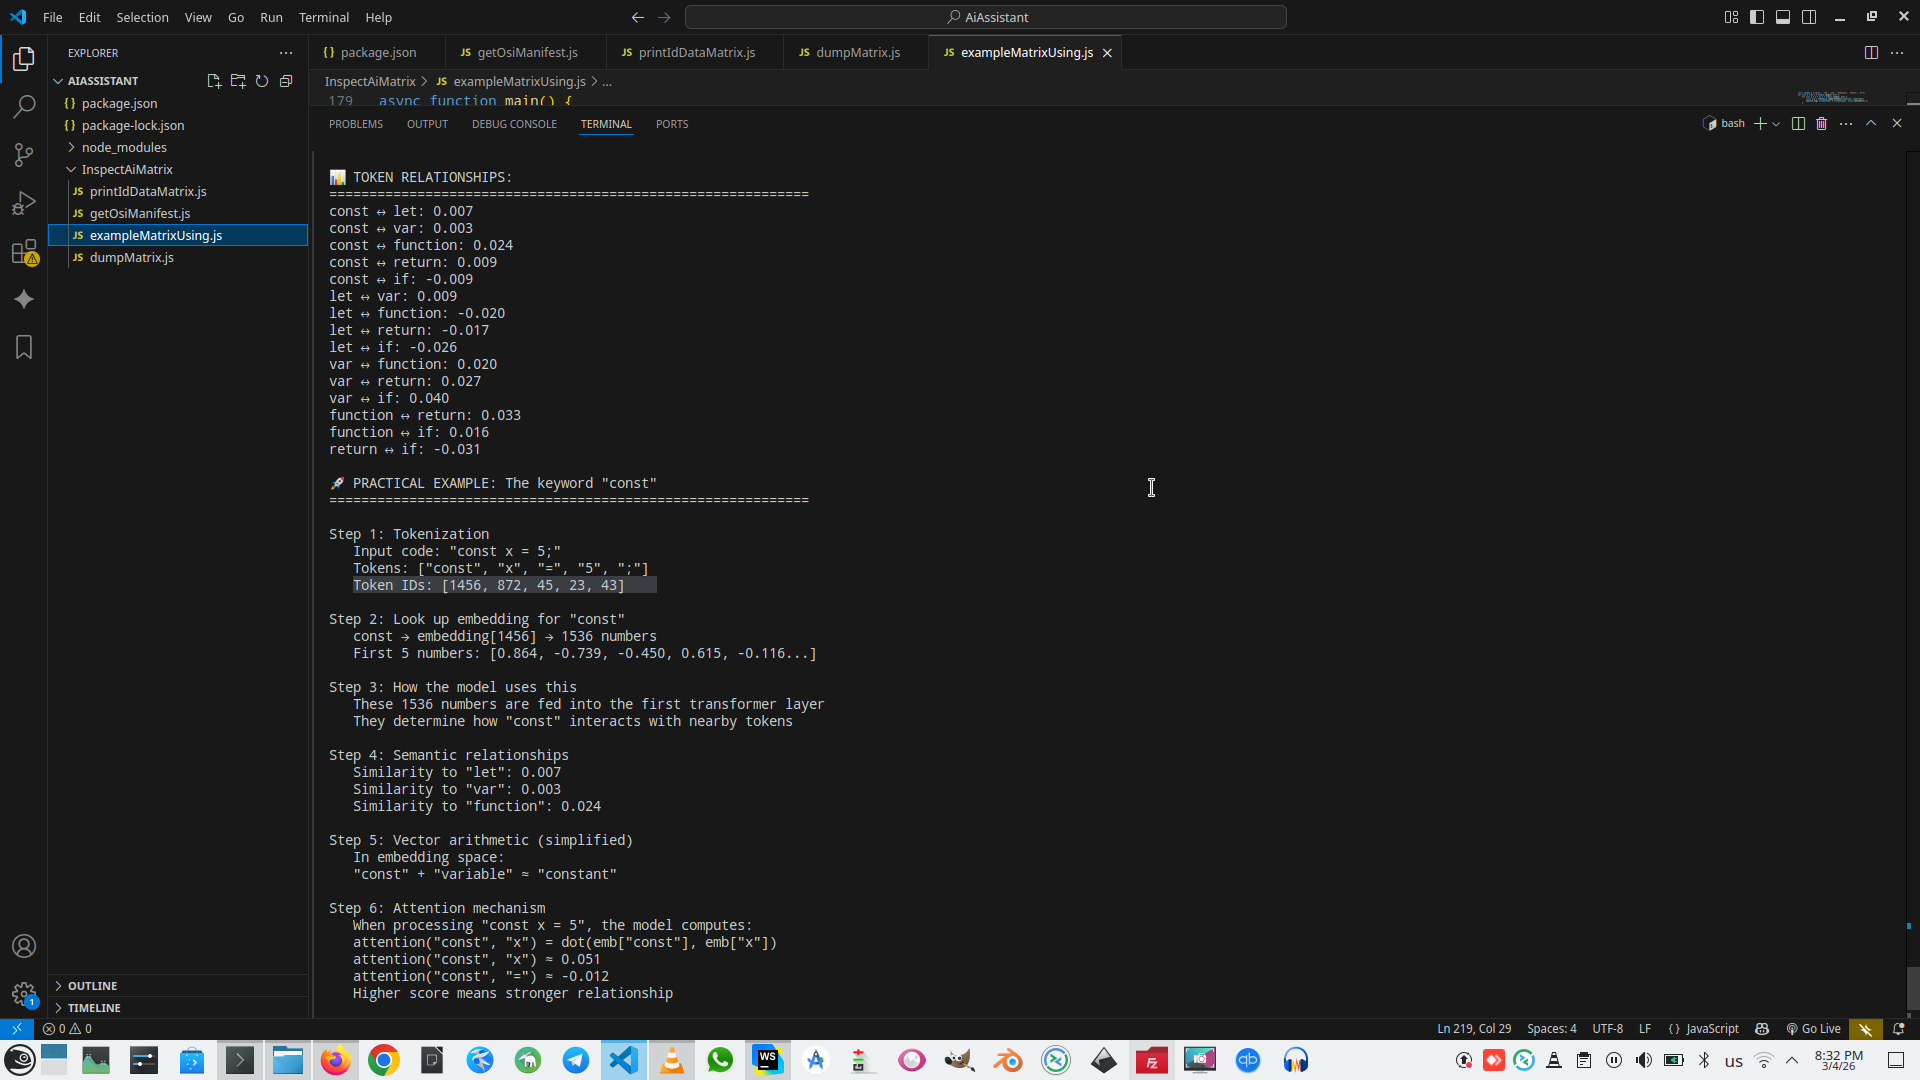This screenshot has width=1920, height=1080.
Task: Expand the OUTLINE section
Action: click(x=92, y=986)
